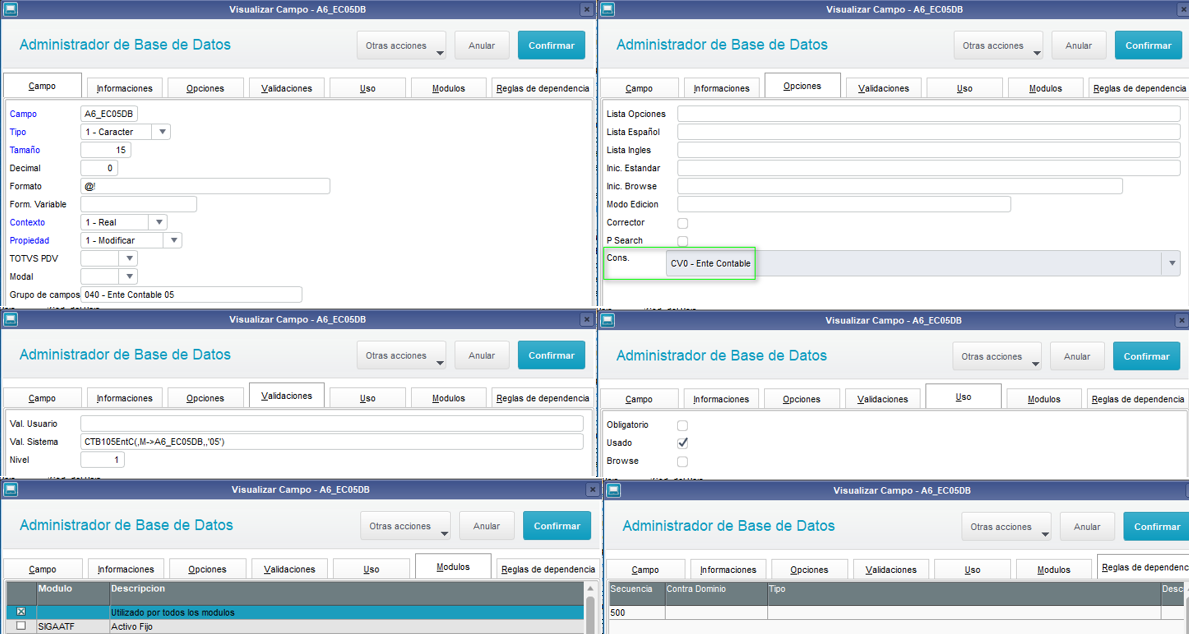The height and width of the screenshot is (634, 1189).
Task: Close the window showing the Modulos tab
Action: 592,490
